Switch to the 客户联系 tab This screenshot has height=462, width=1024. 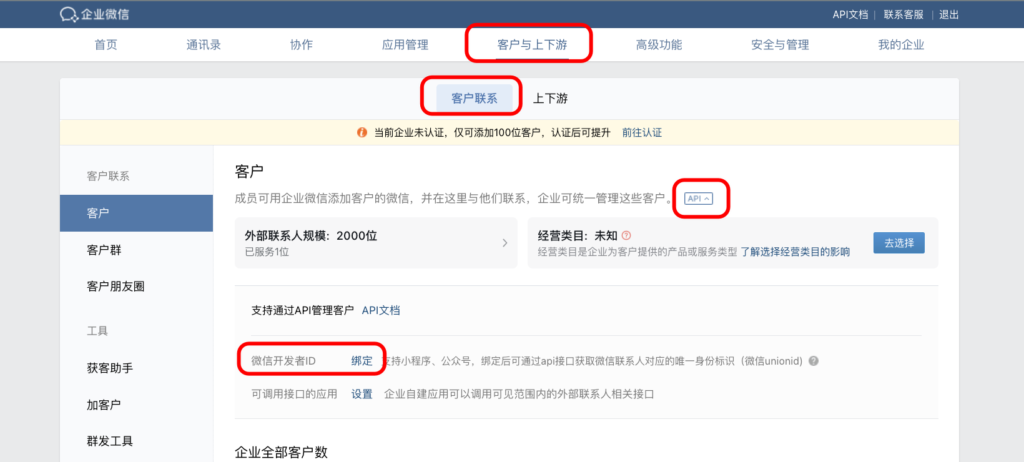click(475, 99)
